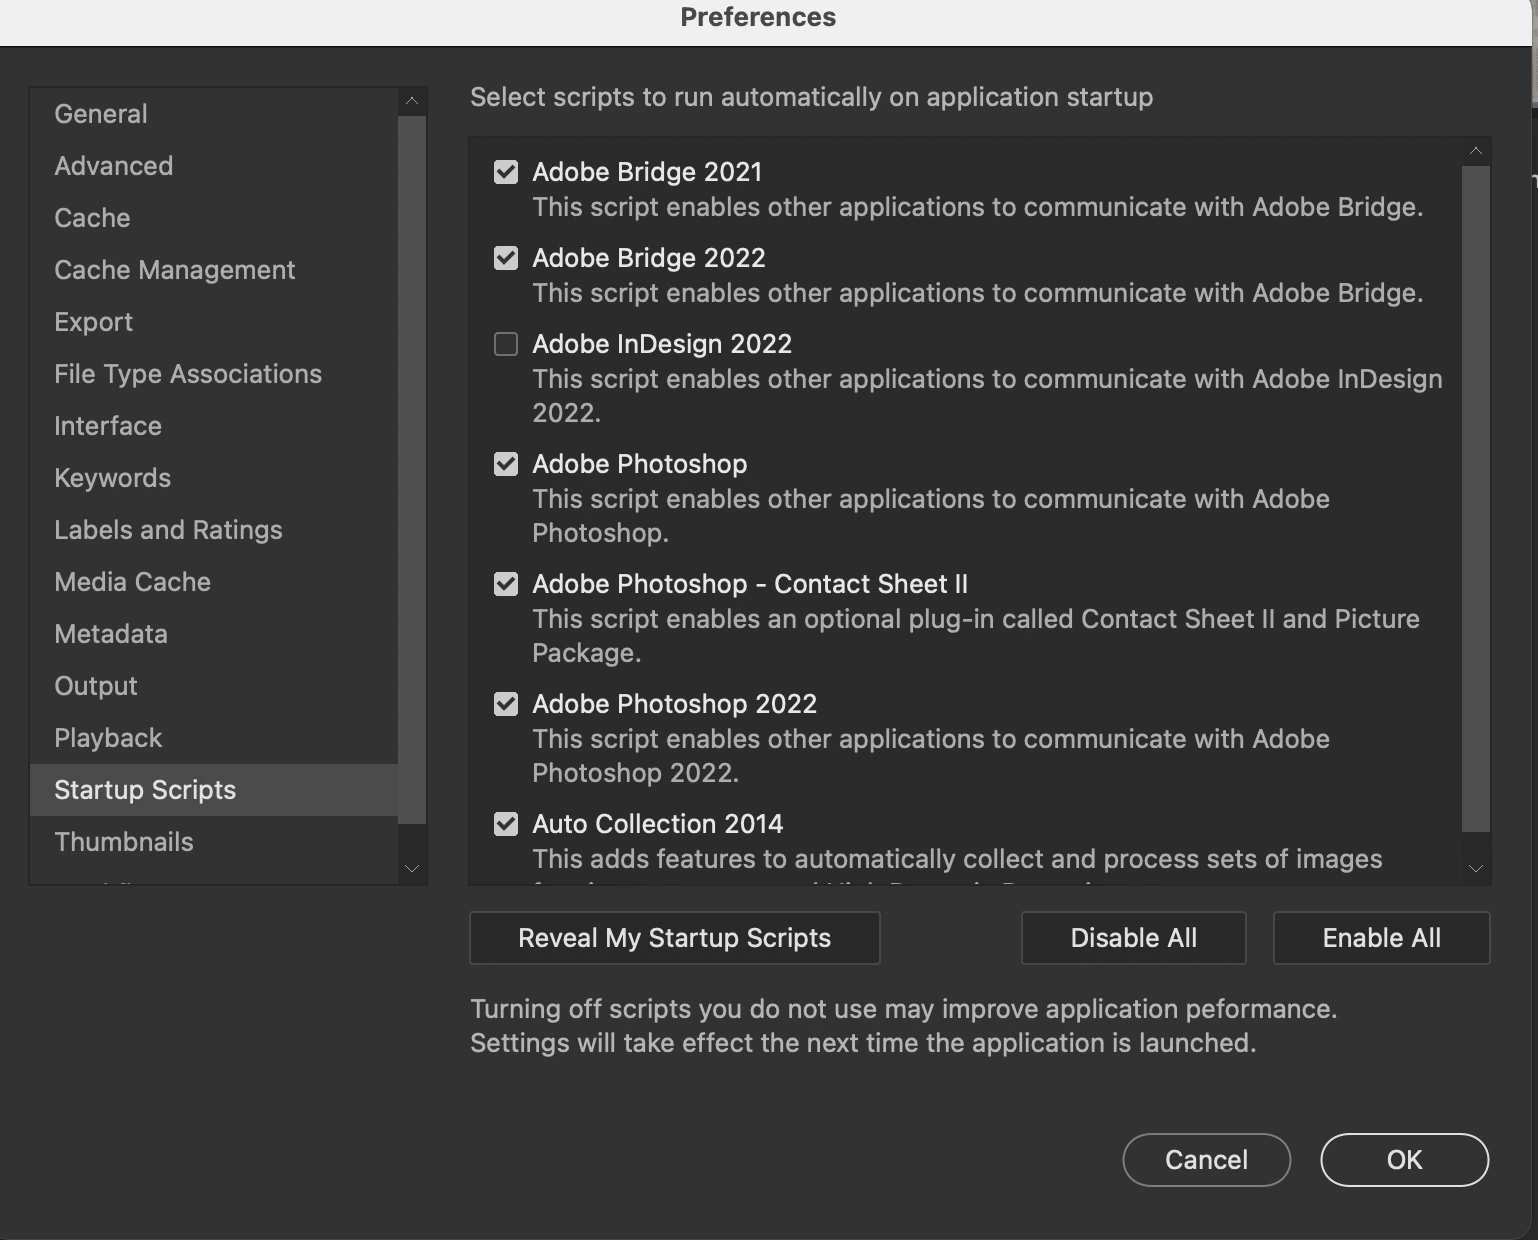Viewport: 1538px width, 1240px height.
Task: Click the Enable All button
Action: (x=1382, y=938)
